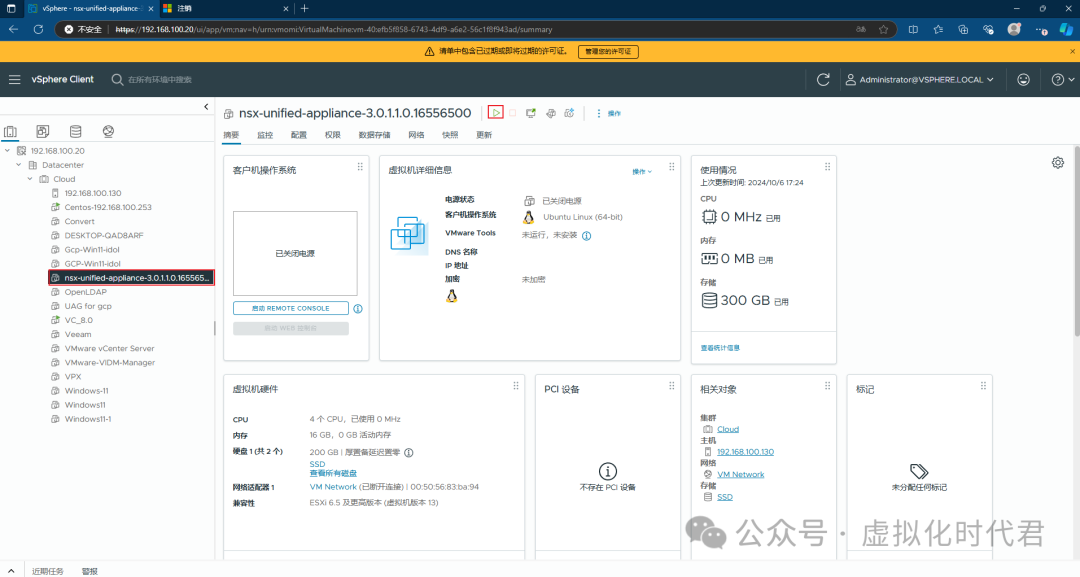Select the Veeam VM in tree

[78, 334]
